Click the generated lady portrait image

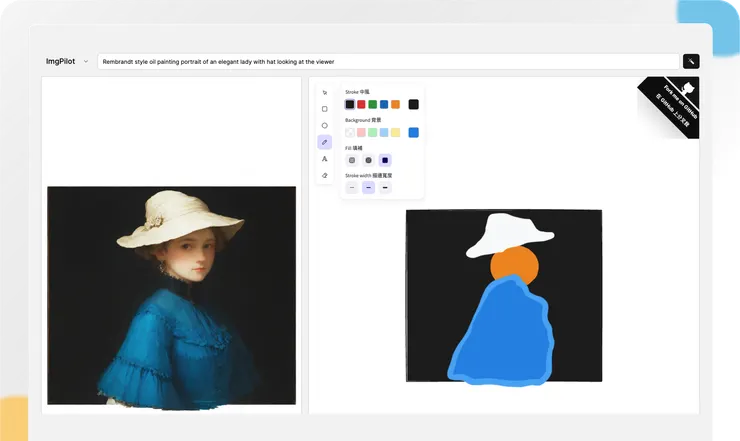click(171, 295)
